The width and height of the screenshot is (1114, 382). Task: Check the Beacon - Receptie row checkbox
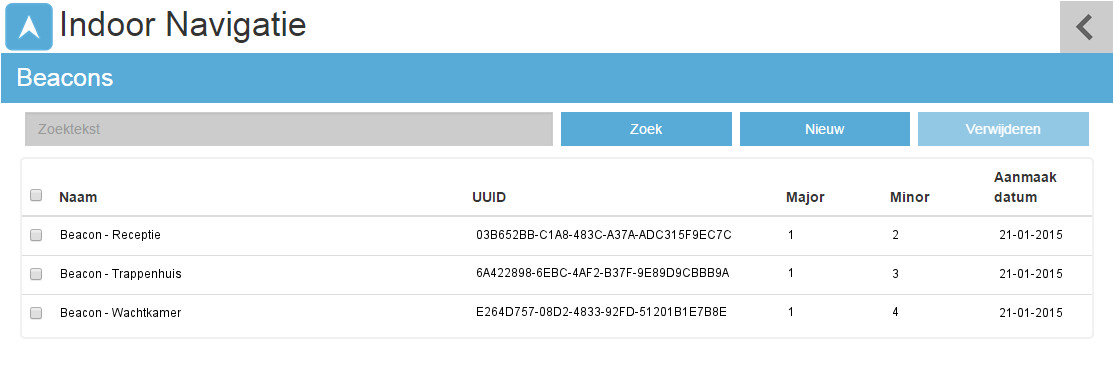(36, 235)
